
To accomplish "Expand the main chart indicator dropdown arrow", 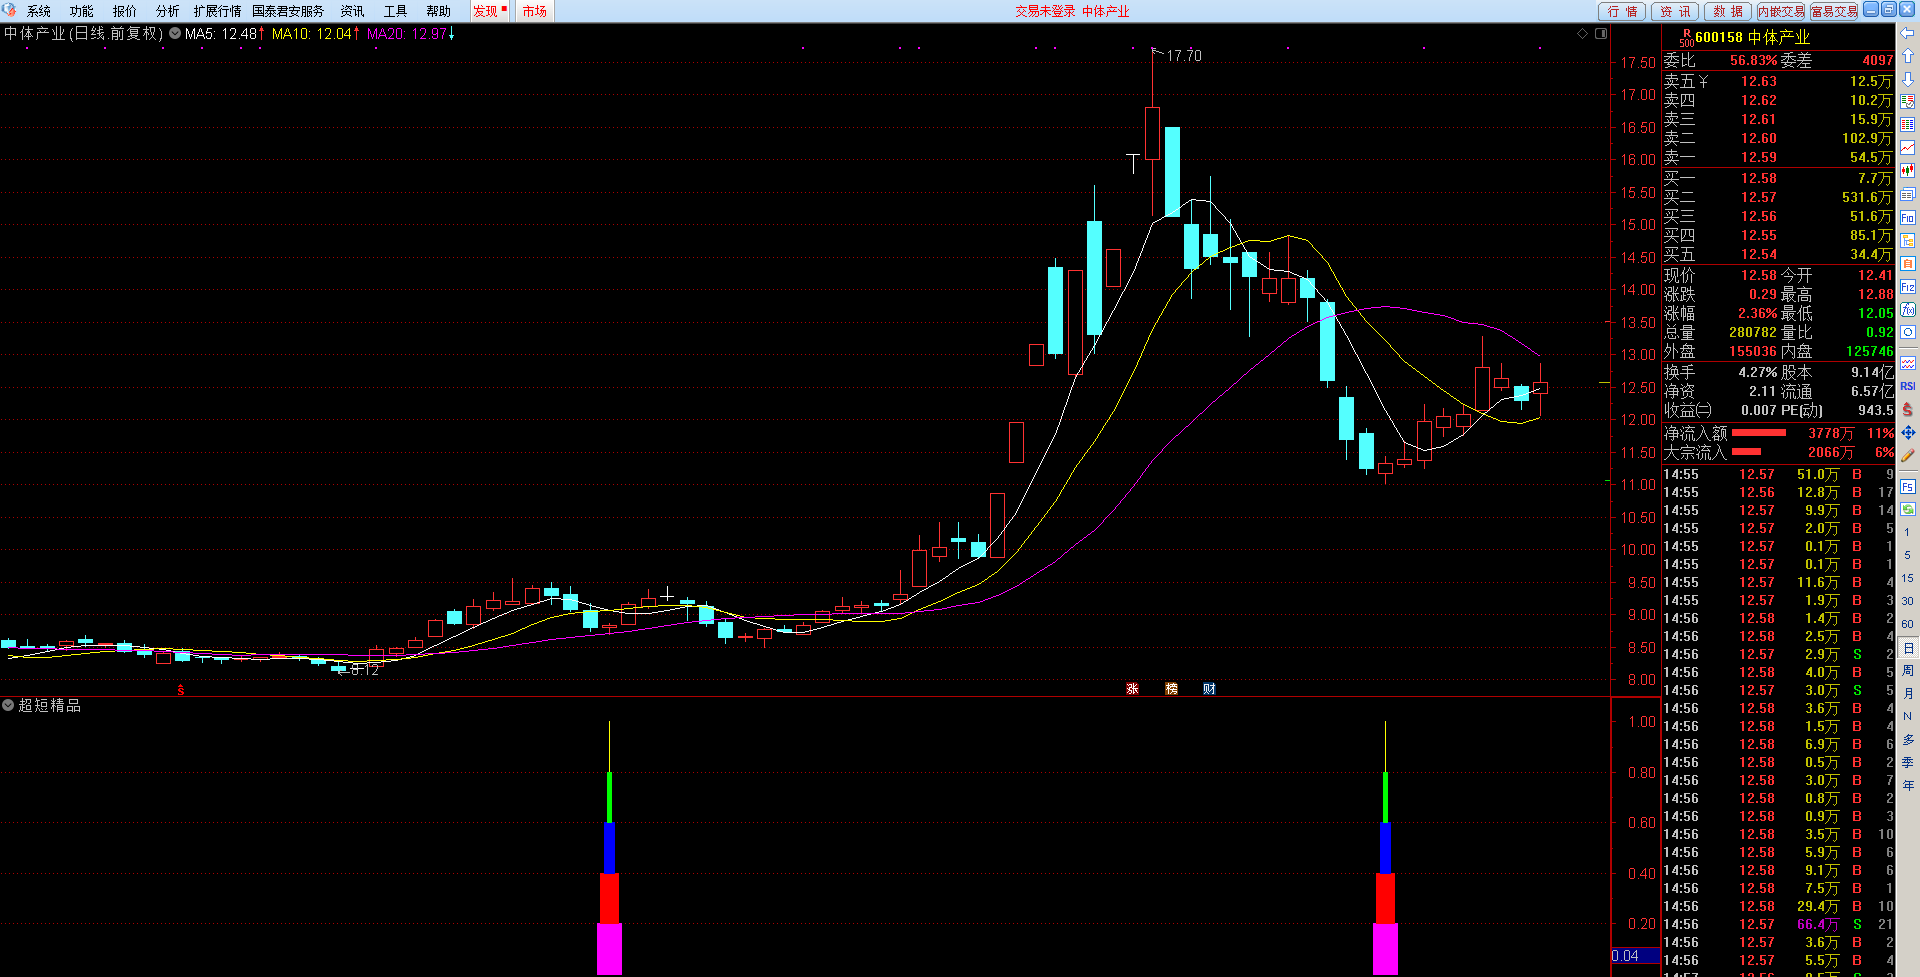I will 175,33.
